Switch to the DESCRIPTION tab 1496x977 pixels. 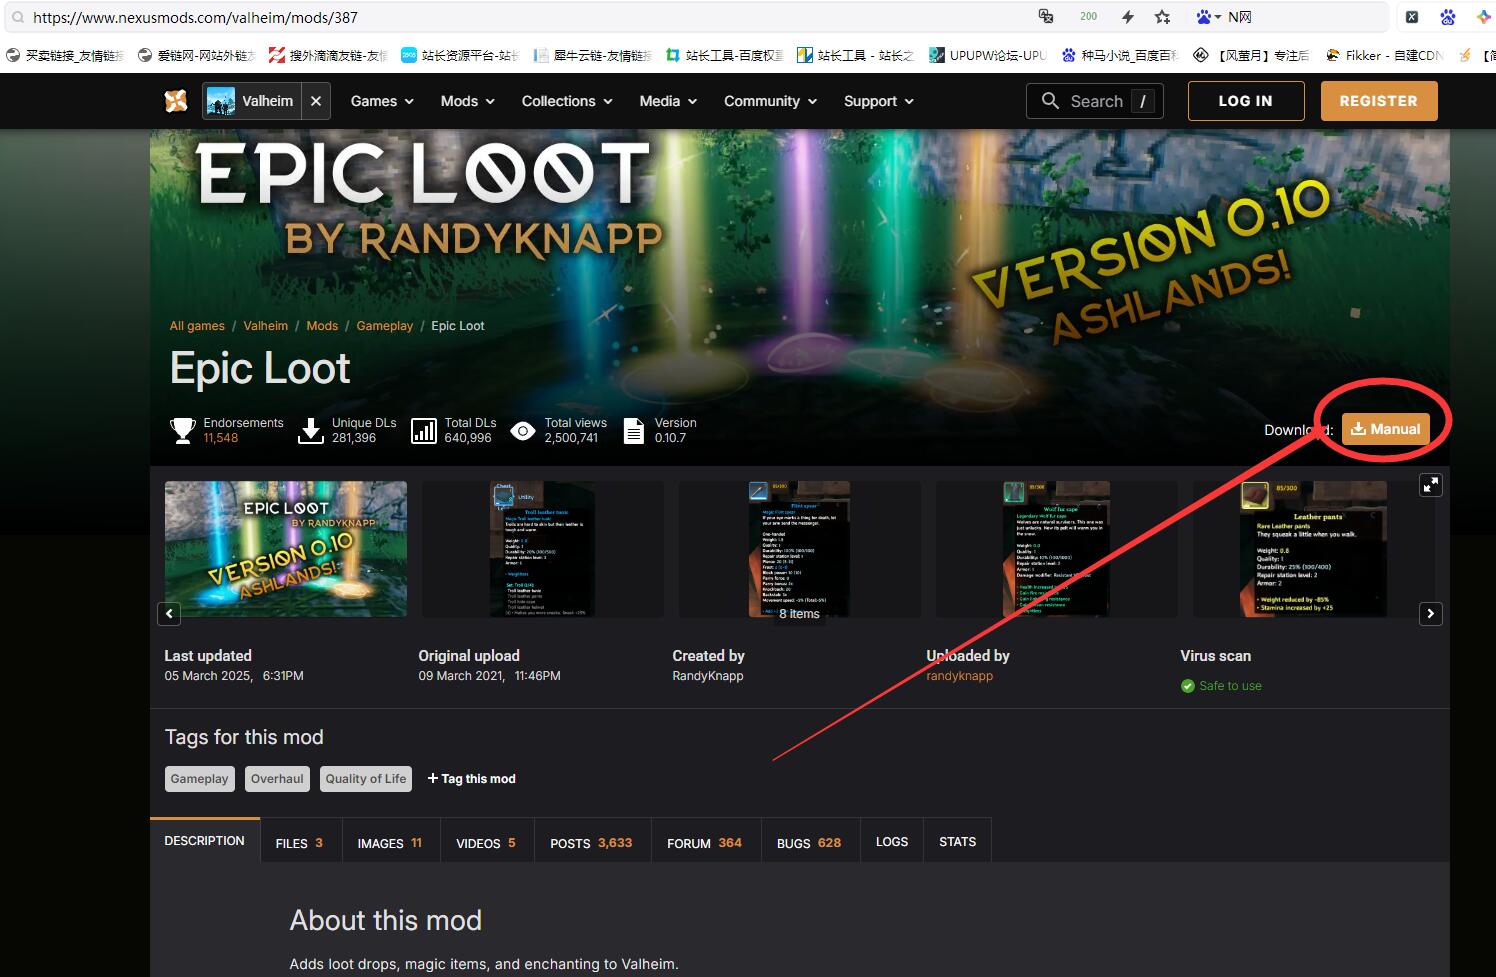(x=205, y=841)
